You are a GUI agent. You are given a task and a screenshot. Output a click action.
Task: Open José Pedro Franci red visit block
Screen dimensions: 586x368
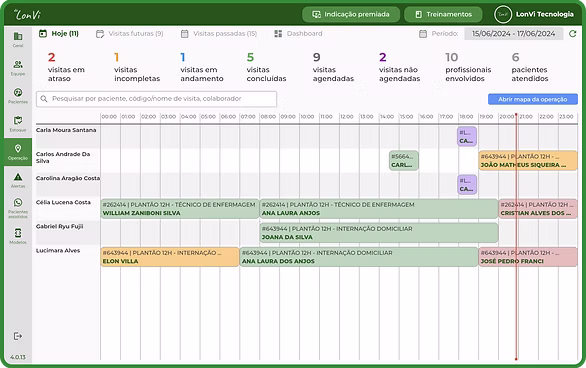click(528, 257)
